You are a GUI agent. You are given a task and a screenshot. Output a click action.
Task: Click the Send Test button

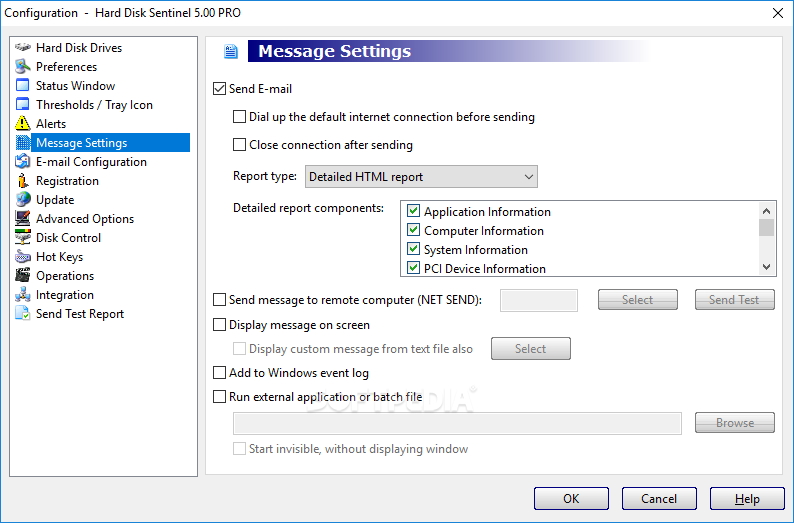pos(734,300)
